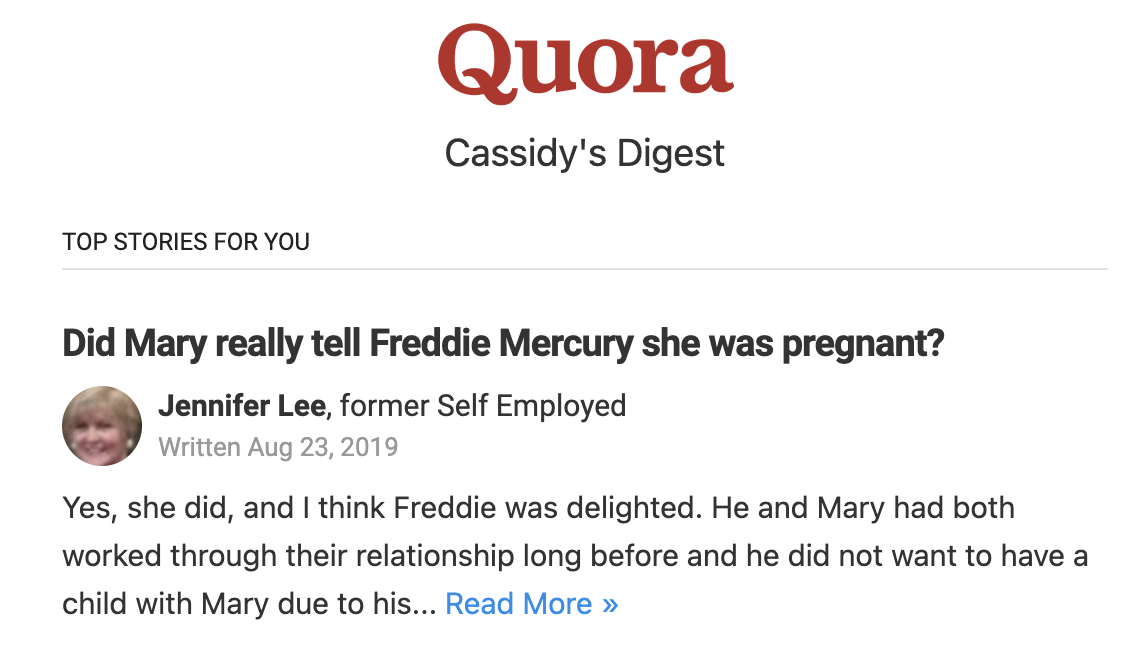Open the Freddie Mercury pregnancy question
Screen dimensions: 1136x660
tap(503, 344)
